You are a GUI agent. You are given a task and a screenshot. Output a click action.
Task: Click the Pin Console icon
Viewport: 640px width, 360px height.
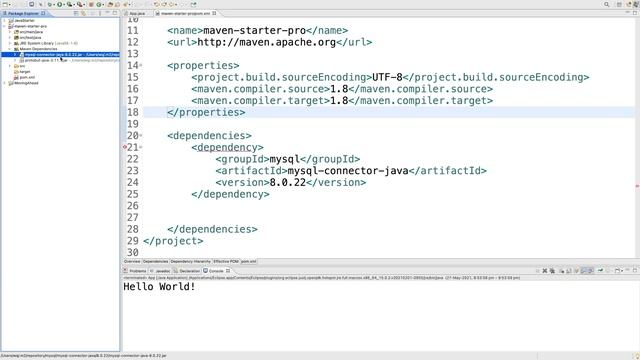600,271
